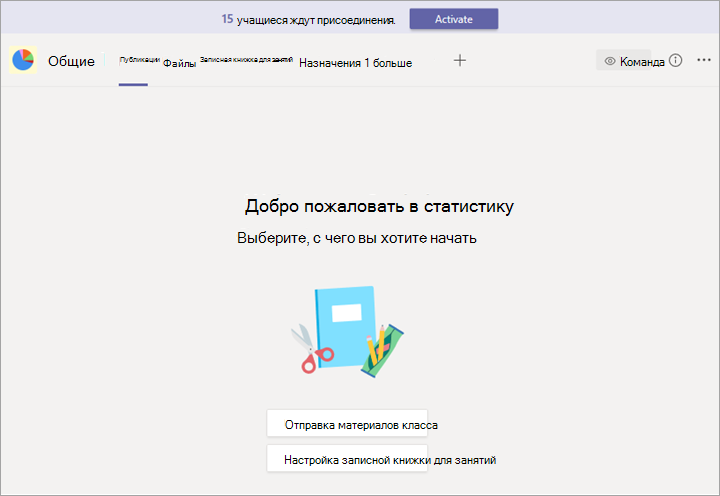Image resolution: width=720 pixels, height=496 pixels.
Task: Open the pie chart team avatar
Action: pyautogui.click(x=23, y=60)
